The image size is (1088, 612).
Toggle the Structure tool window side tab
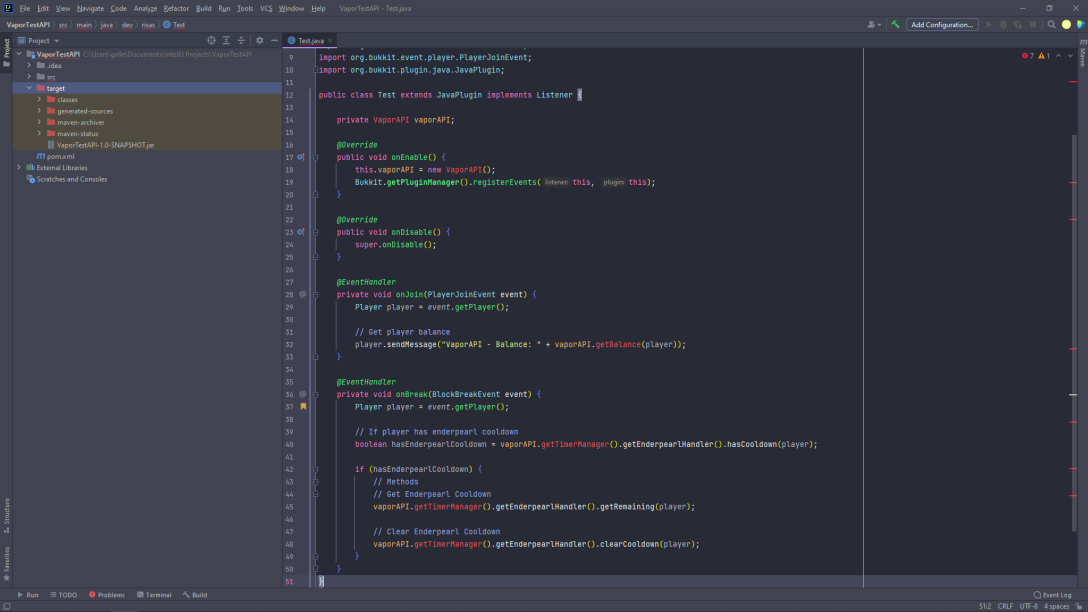coord(6,516)
